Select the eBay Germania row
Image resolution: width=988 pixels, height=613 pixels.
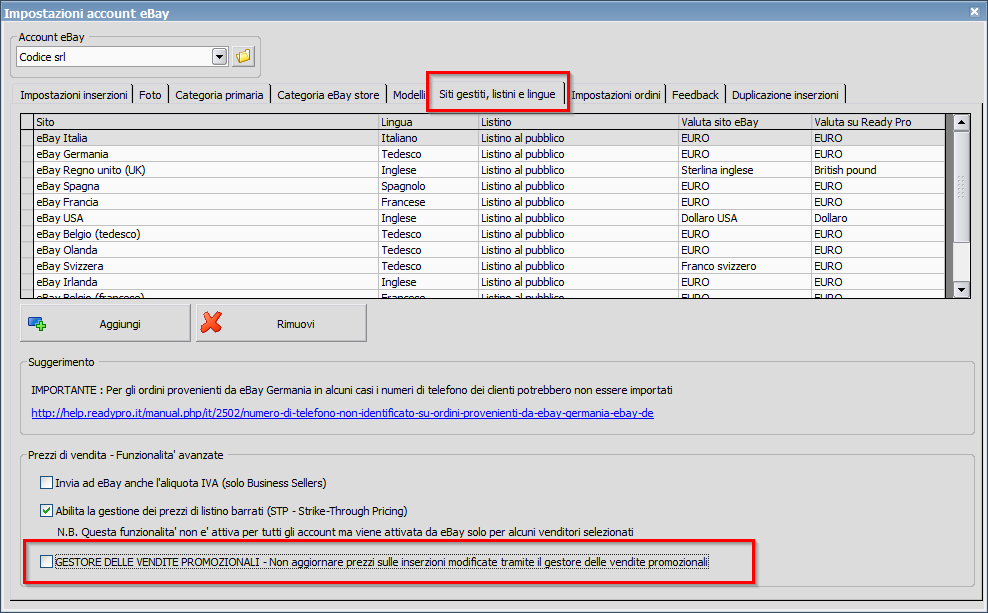point(483,154)
